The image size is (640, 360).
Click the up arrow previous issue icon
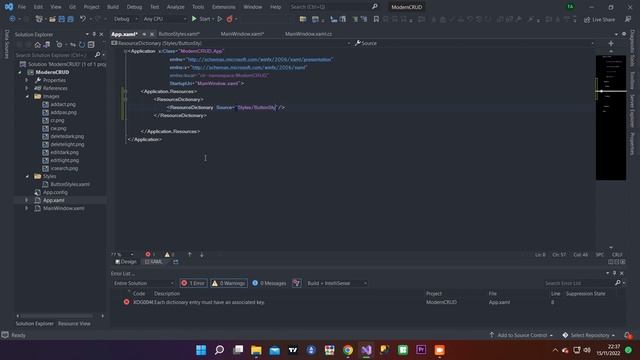[x=189, y=254]
